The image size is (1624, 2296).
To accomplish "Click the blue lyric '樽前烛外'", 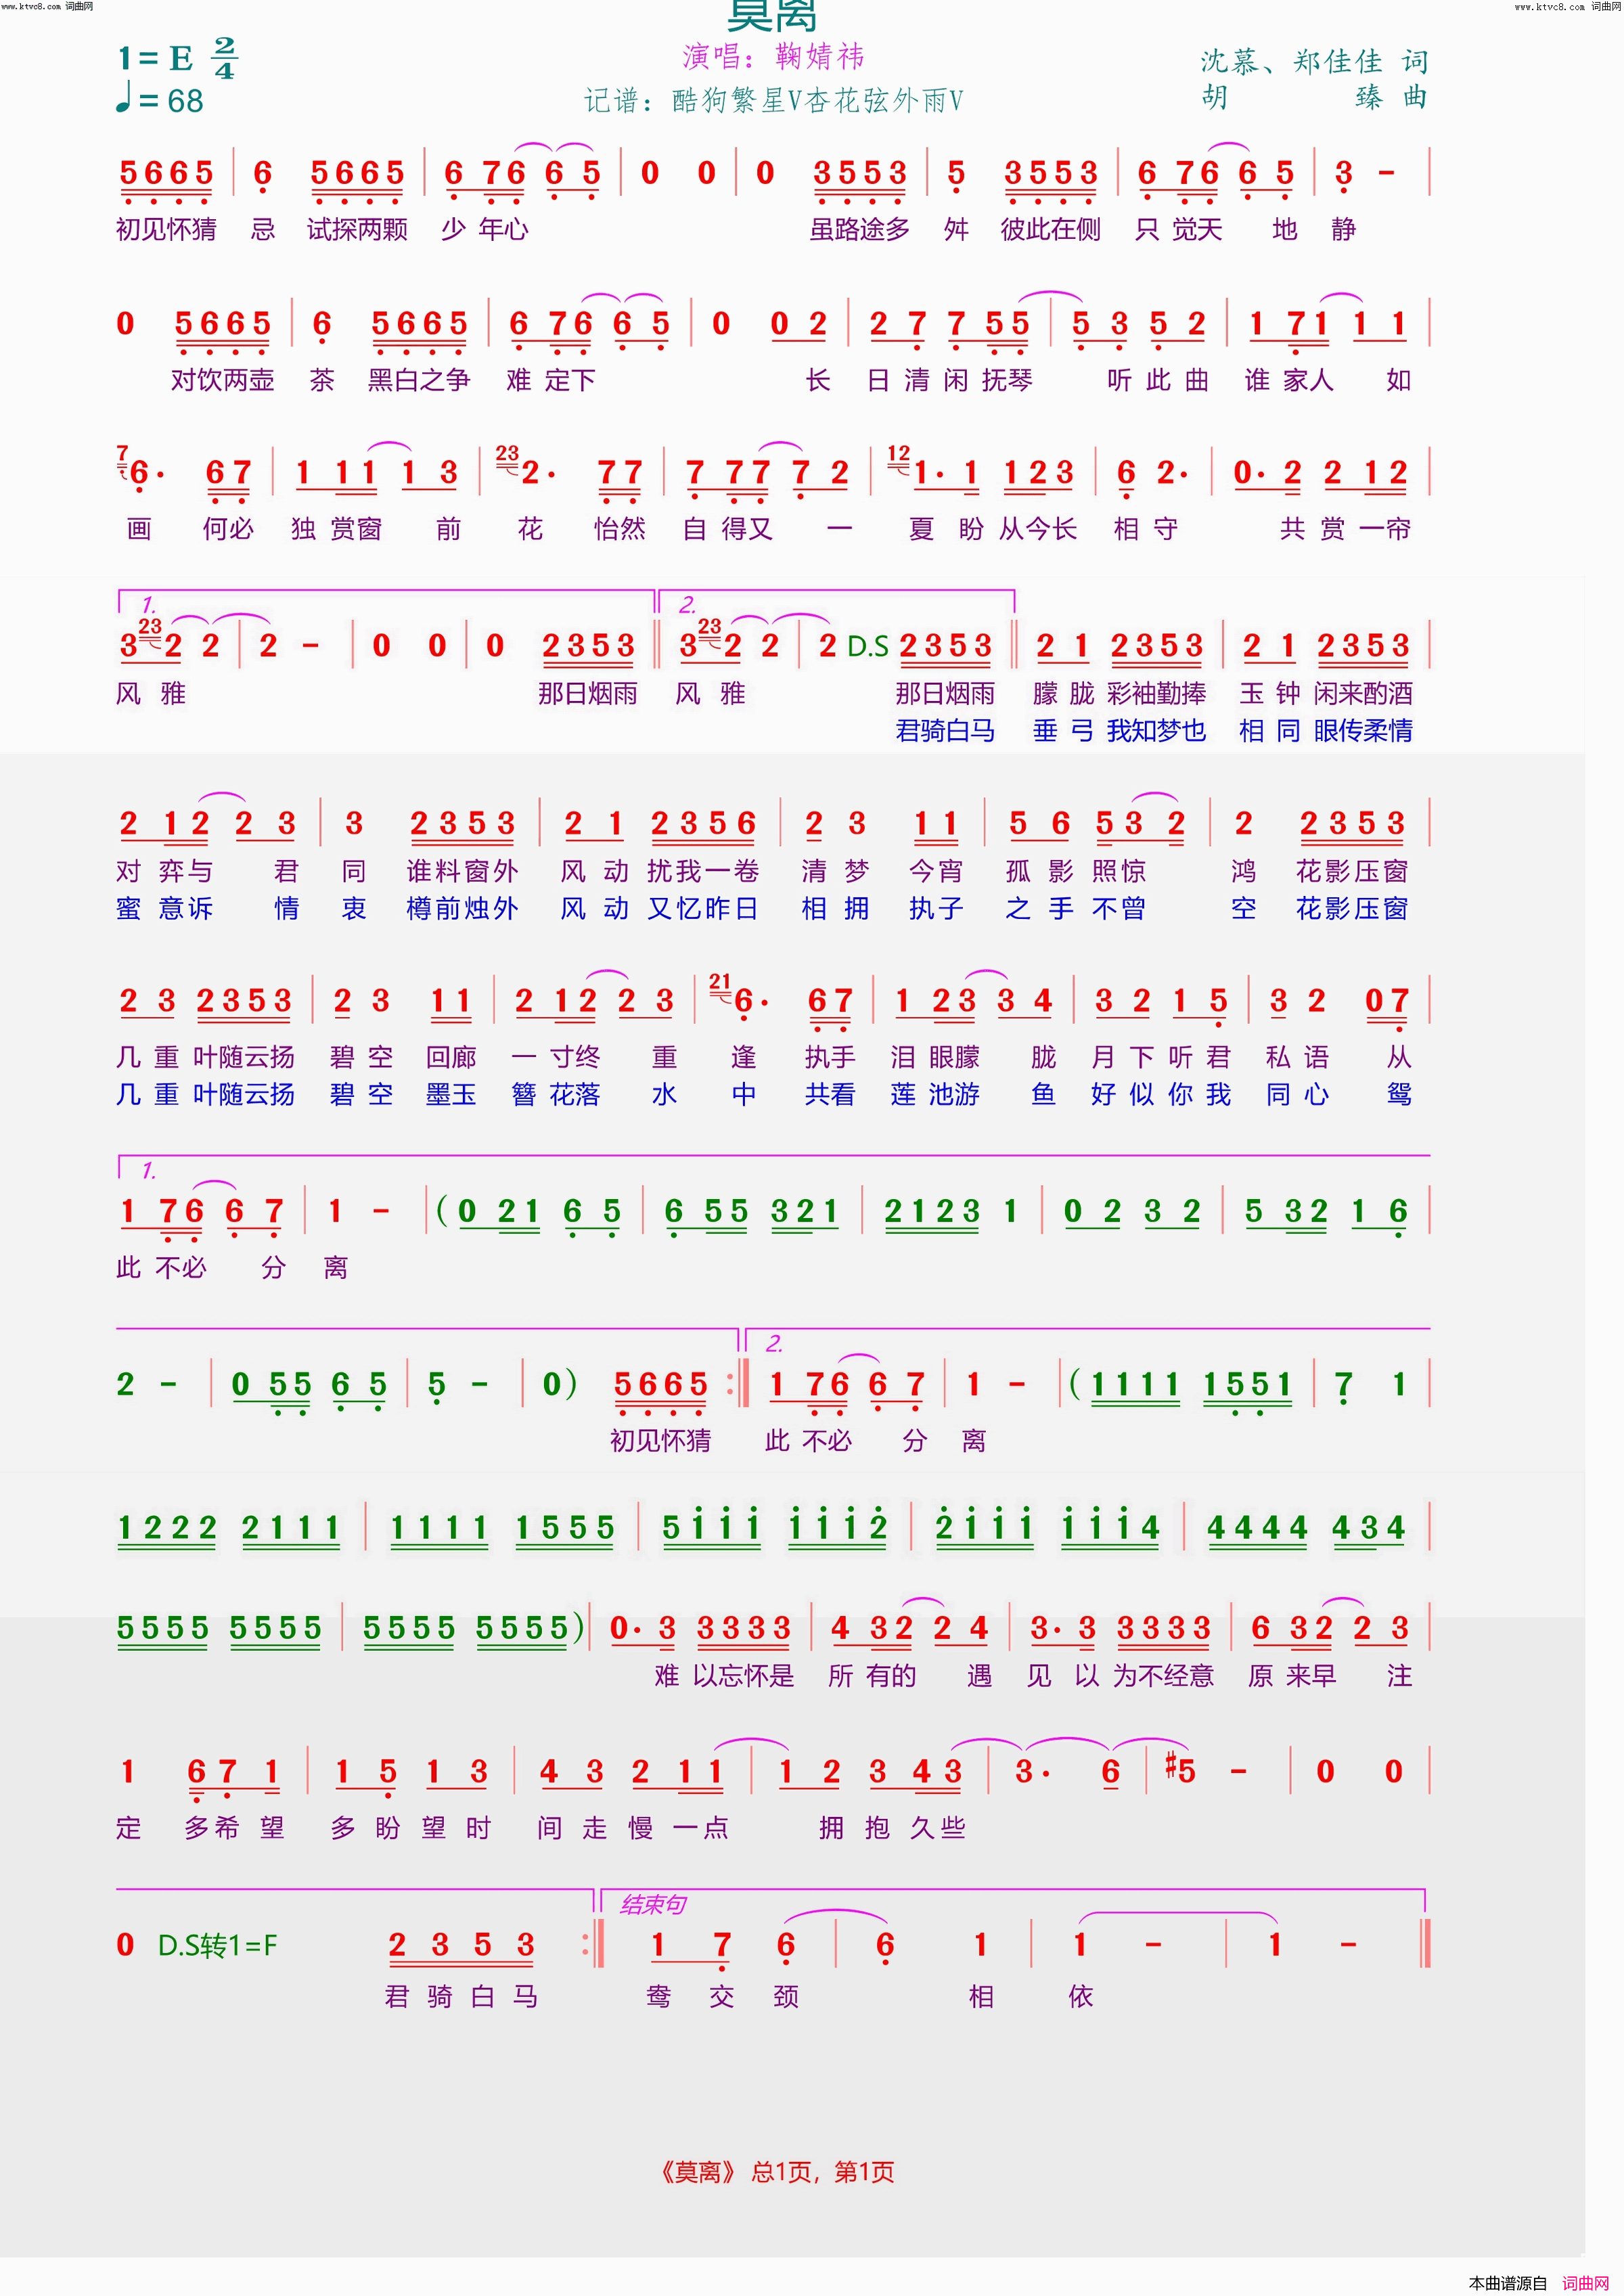I will [x=462, y=909].
